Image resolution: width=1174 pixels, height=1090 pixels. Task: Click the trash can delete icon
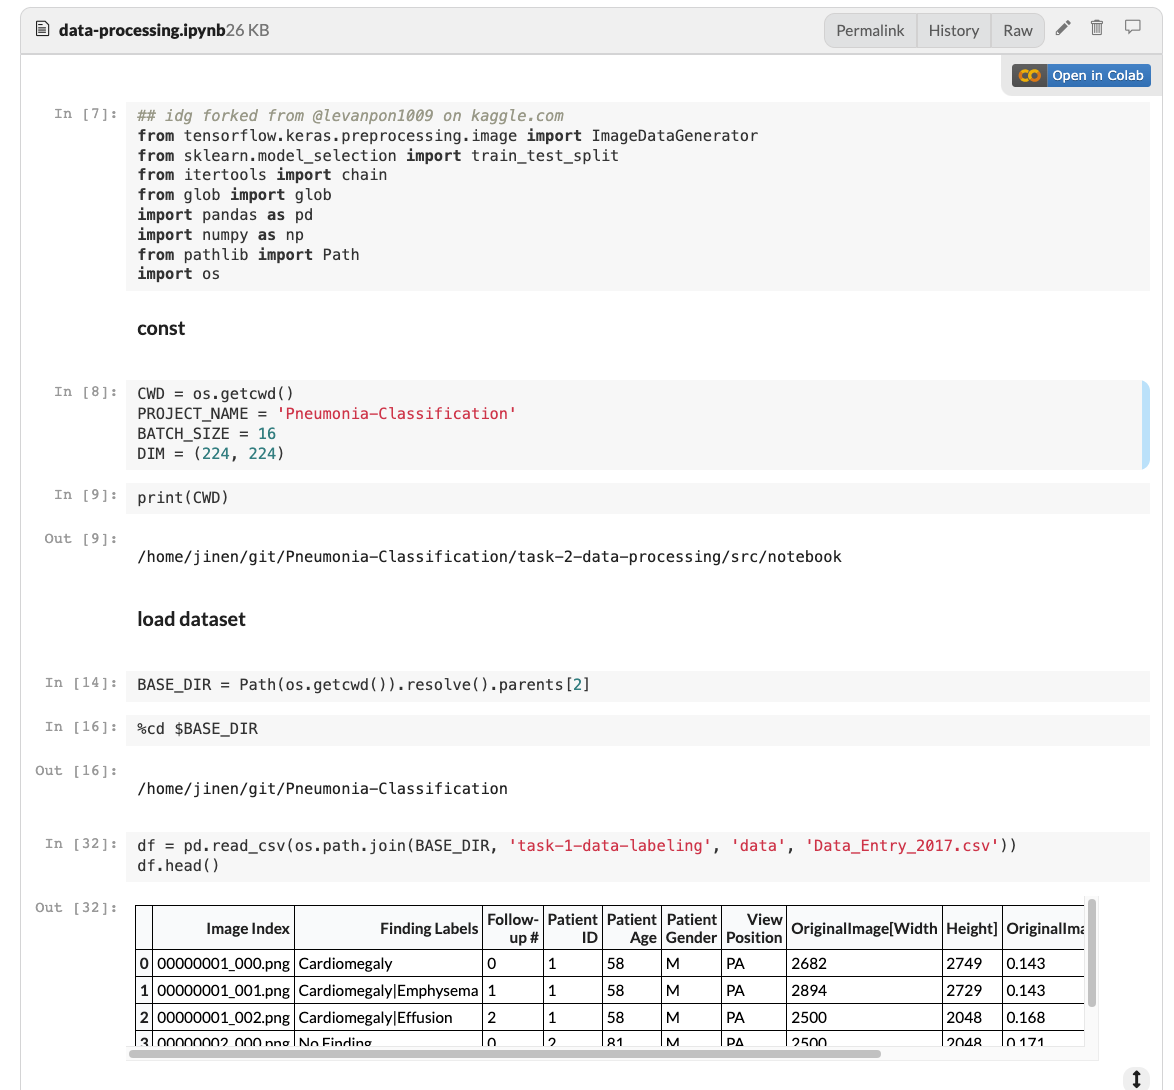1097,29
